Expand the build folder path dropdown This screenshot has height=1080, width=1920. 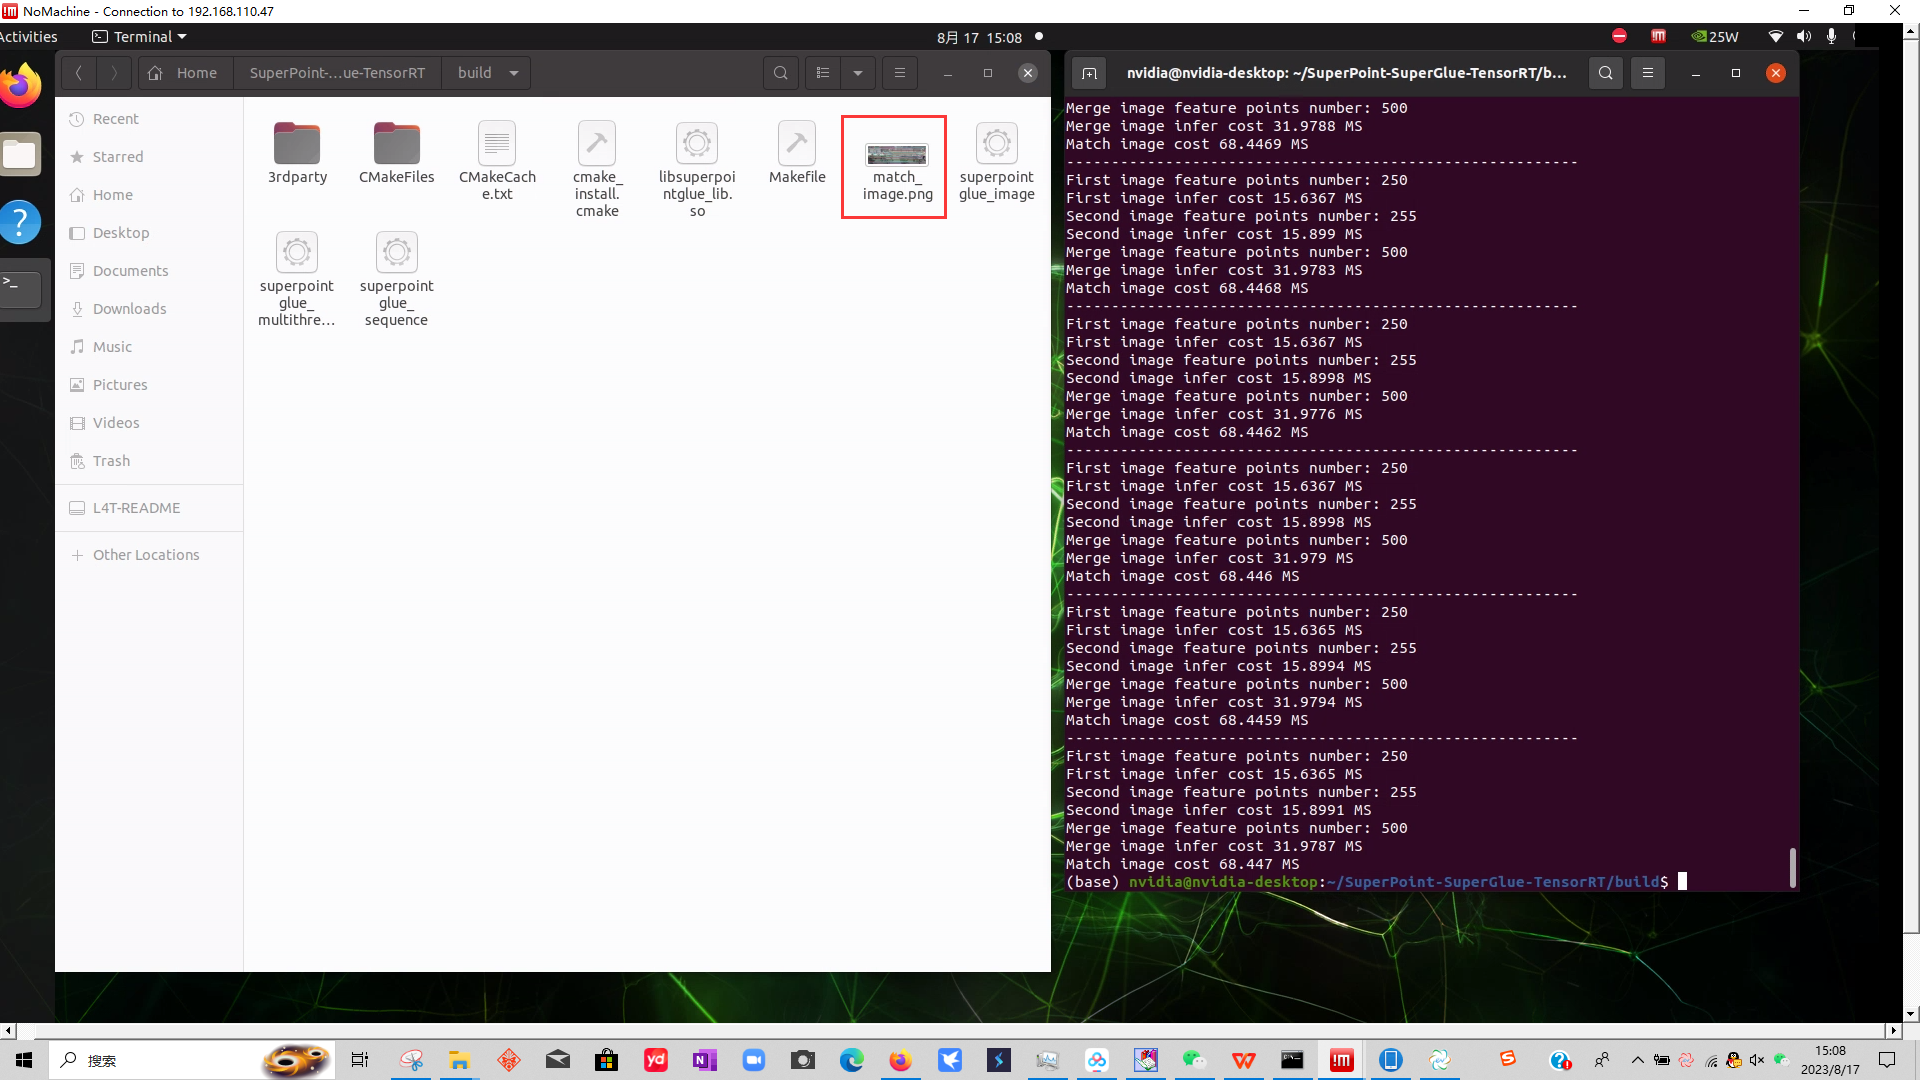click(x=514, y=73)
